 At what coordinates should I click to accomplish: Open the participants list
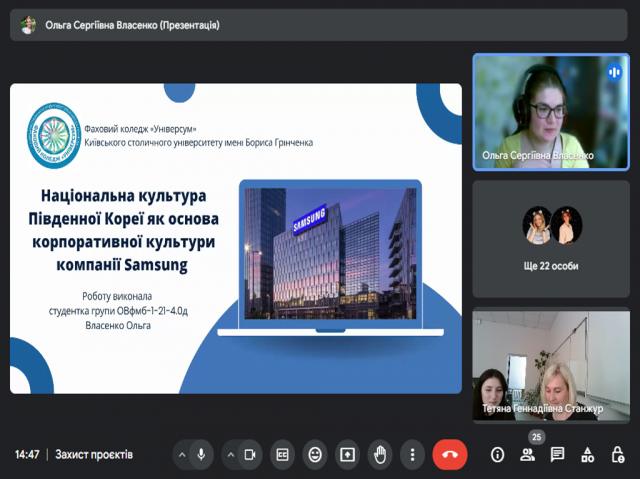tap(527, 455)
